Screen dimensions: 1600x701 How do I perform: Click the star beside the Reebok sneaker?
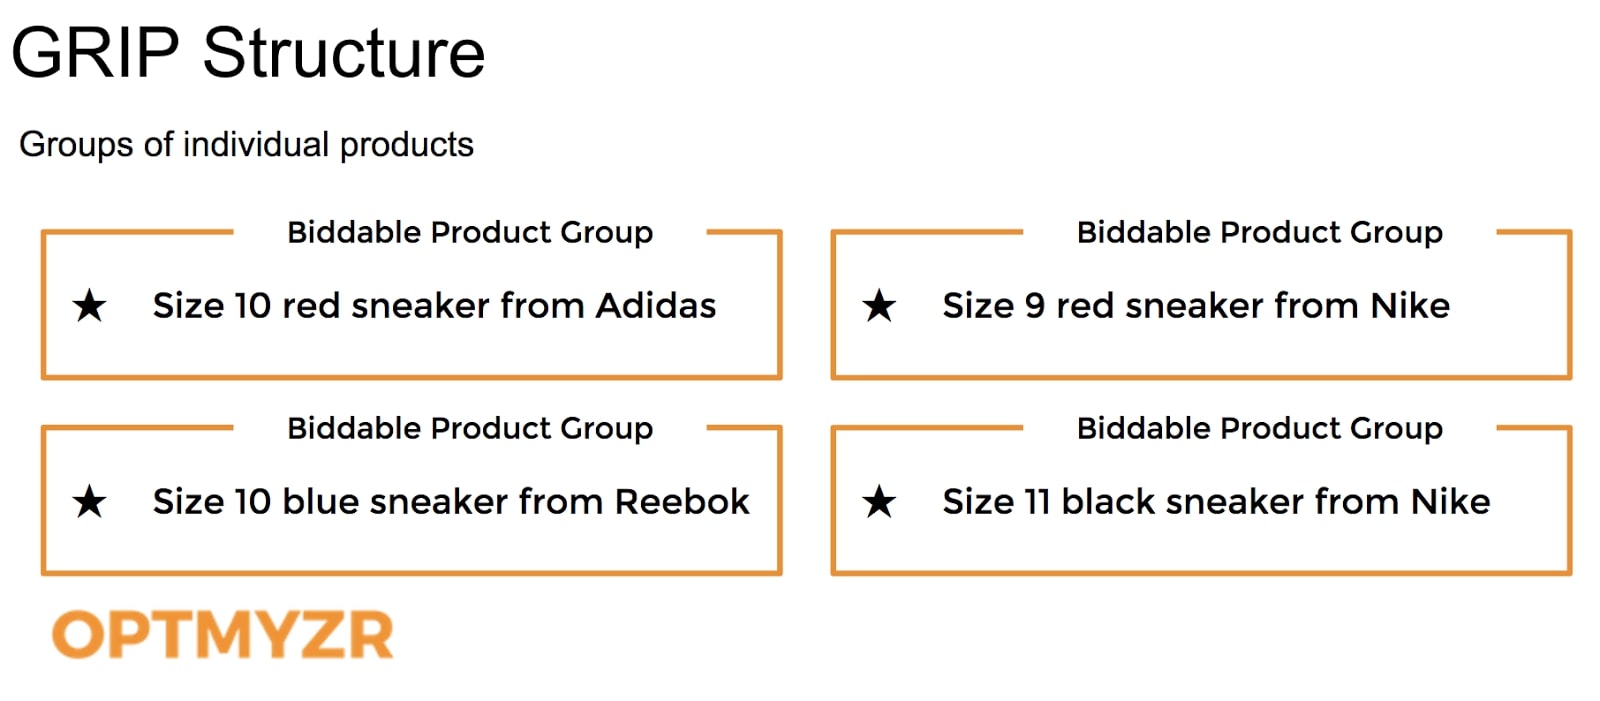tap(90, 502)
